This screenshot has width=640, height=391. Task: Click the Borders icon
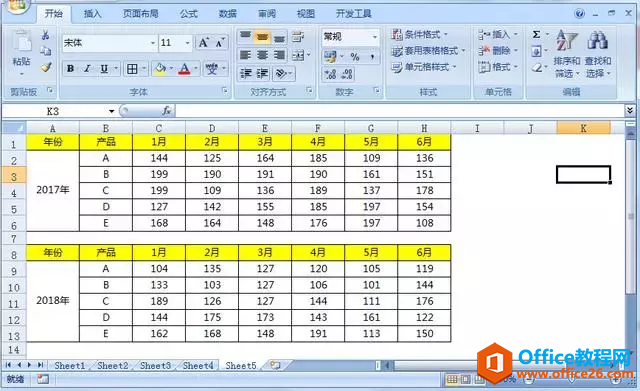[132, 69]
